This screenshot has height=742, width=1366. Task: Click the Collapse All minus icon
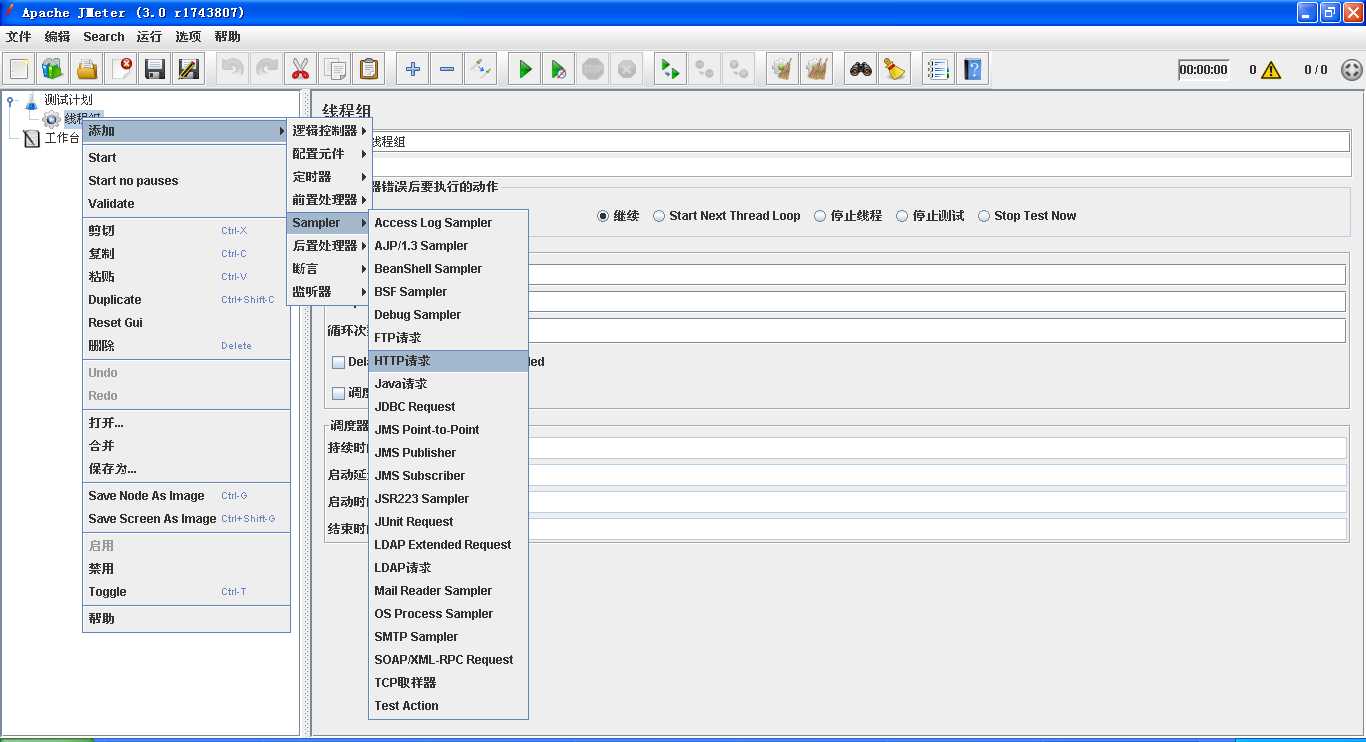[447, 69]
